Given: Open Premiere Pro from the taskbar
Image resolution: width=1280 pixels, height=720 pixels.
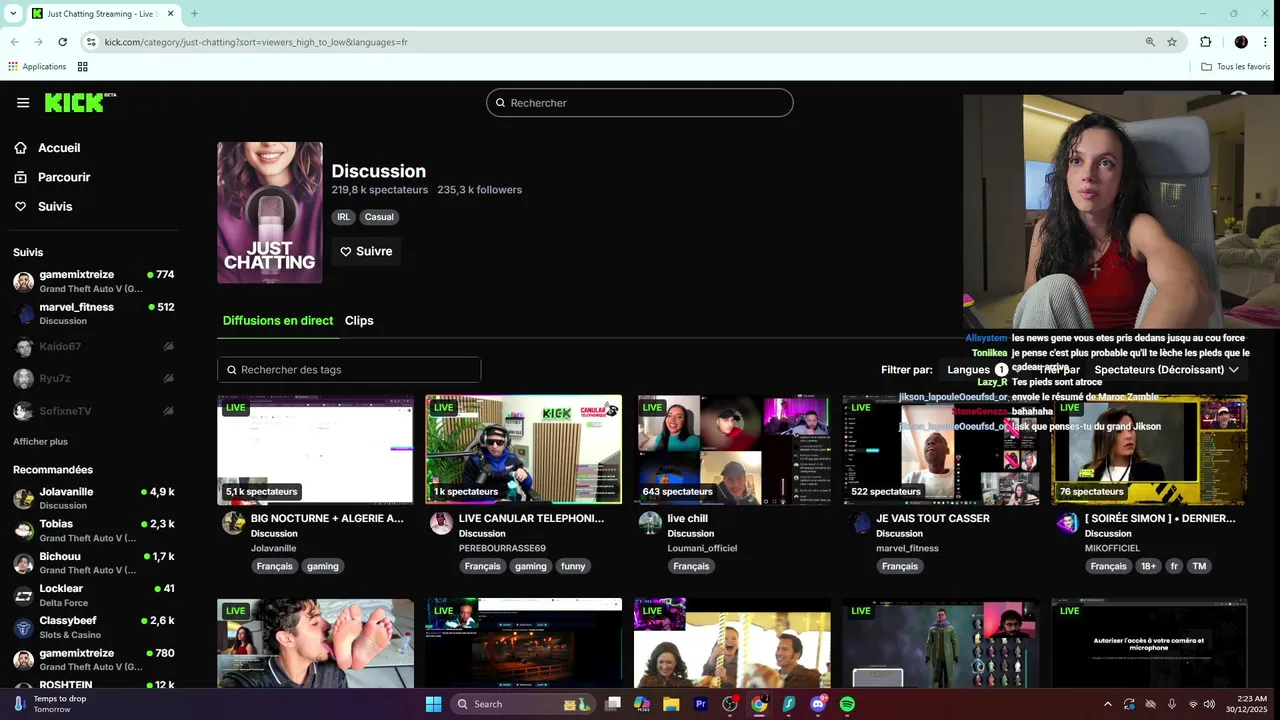Looking at the screenshot, I should click(700, 704).
